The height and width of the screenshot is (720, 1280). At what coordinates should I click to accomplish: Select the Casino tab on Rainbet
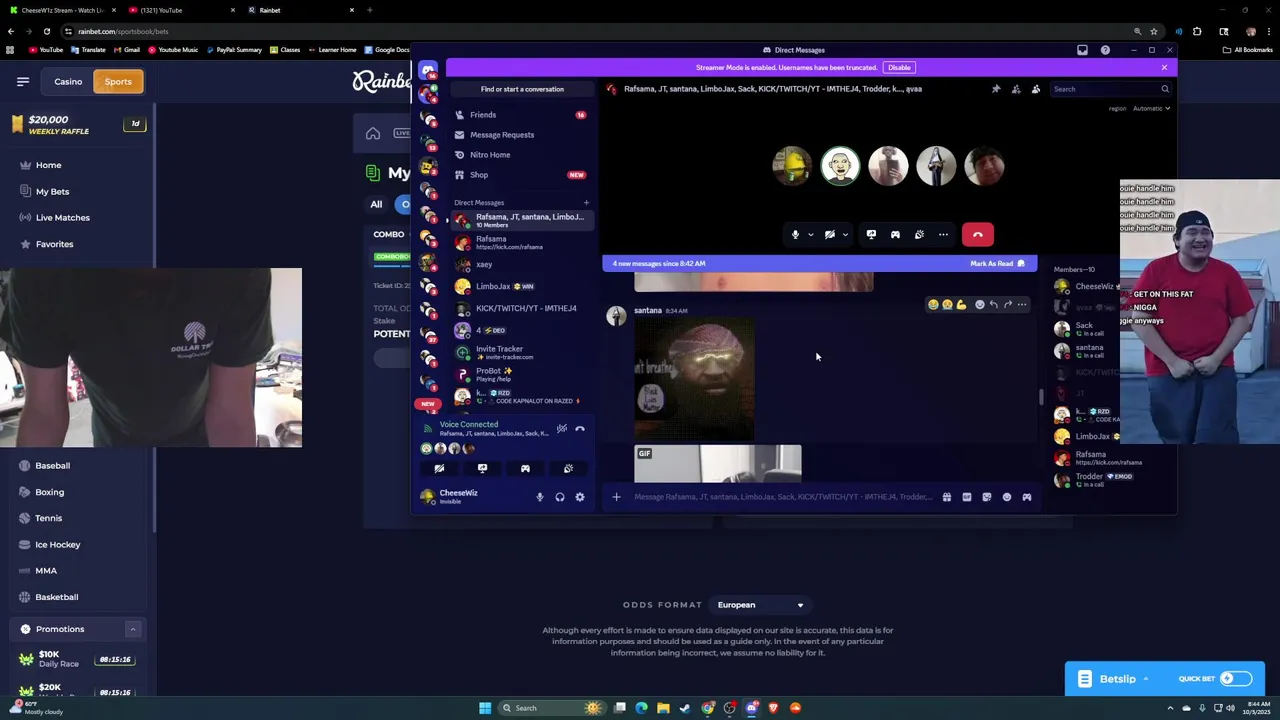(68, 82)
